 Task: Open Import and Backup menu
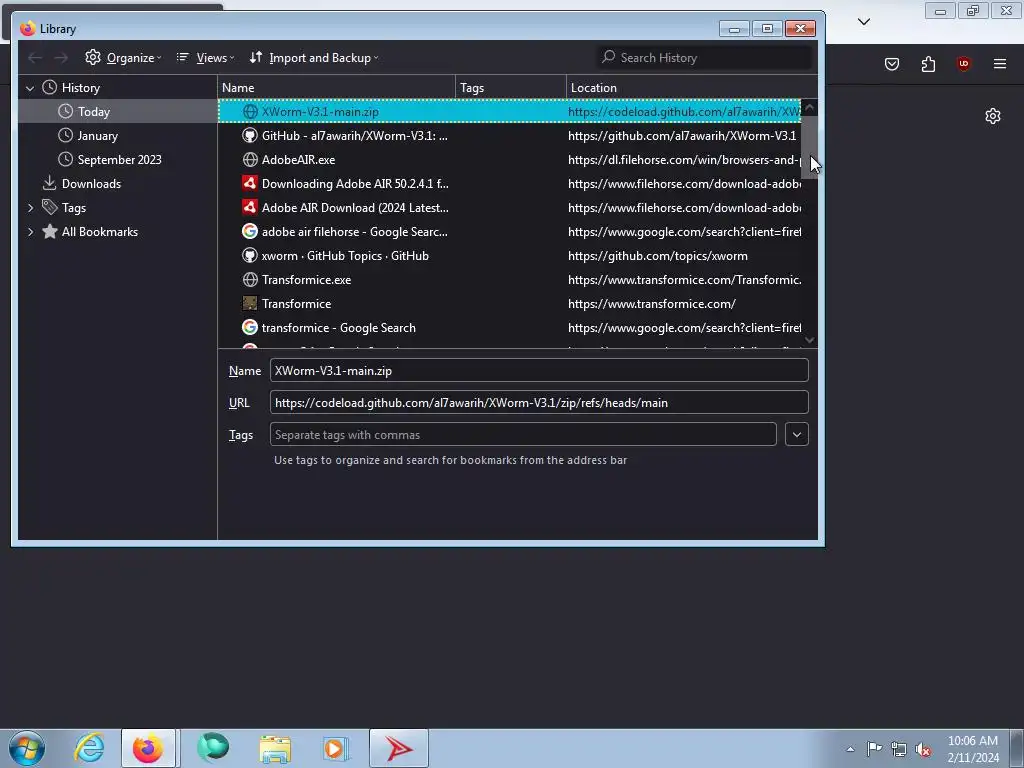pyautogui.click(x=314, y=57)
